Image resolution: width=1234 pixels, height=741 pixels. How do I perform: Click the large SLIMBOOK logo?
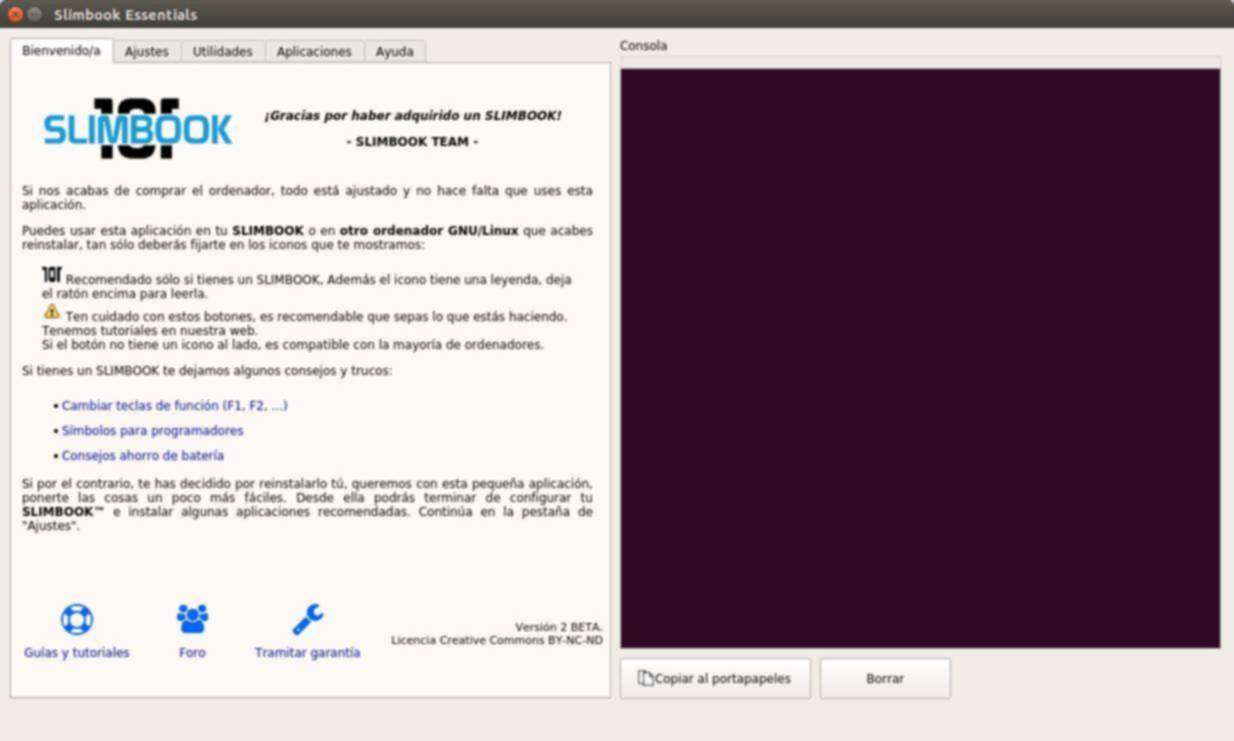point(138,129)
